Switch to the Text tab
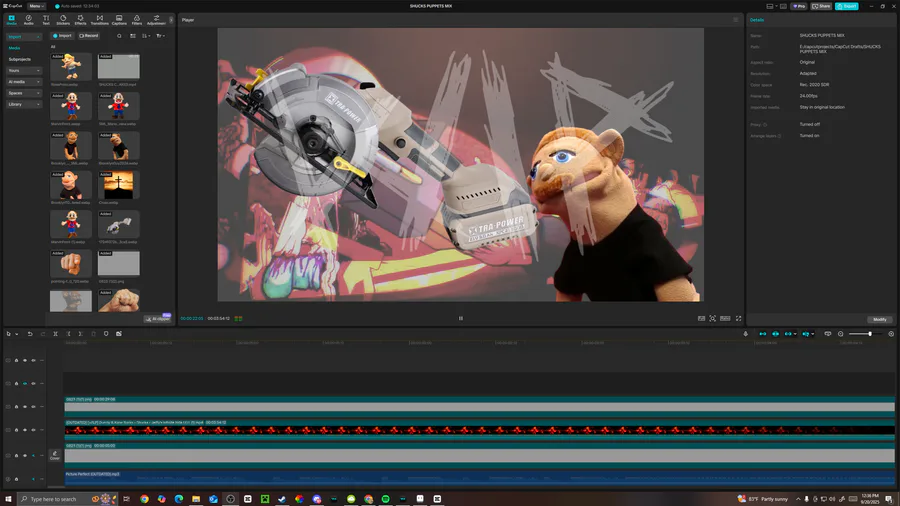 click(46, 20)
